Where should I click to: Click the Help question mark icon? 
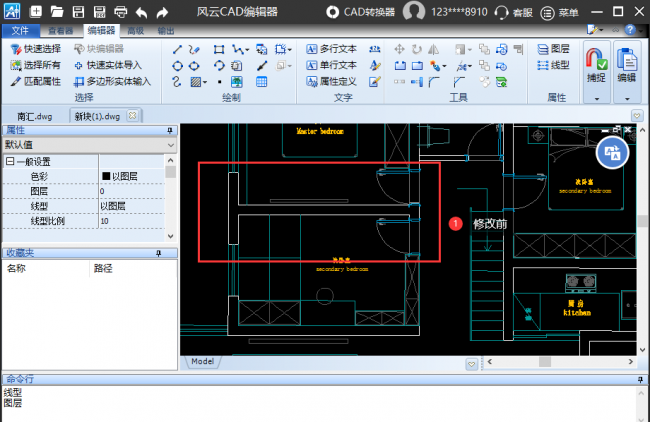coord(630,30)
